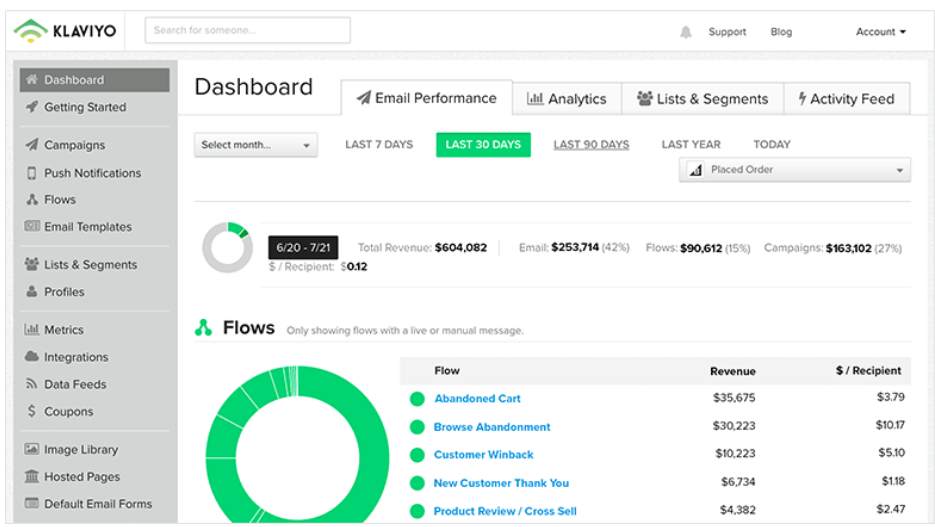Select the Today date range
The height and width of the screenshot is (527, 935).
[x=772, y=144]
